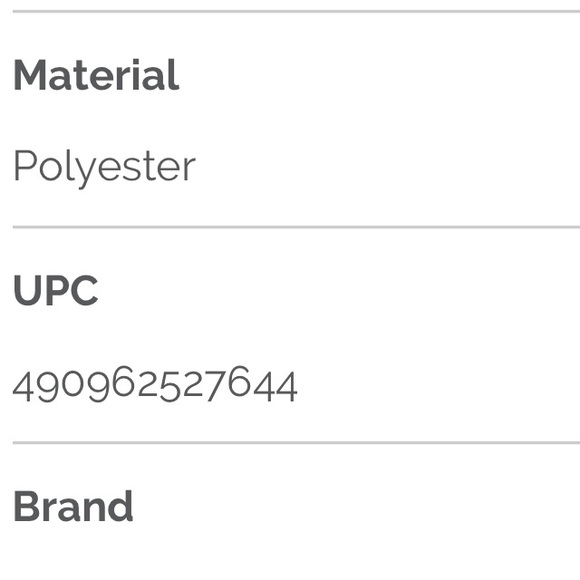Click the capital P in Polyester
580x580 pixels.
tap(24, 165)
